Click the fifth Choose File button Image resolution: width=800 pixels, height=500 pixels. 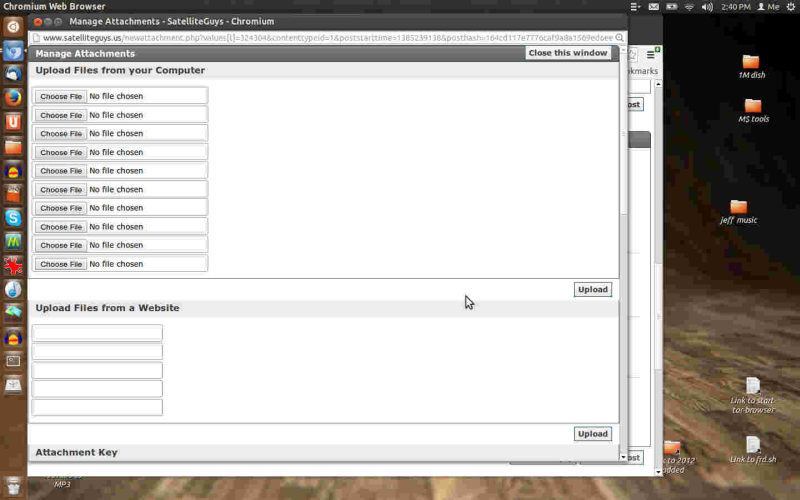click(61, 171)
